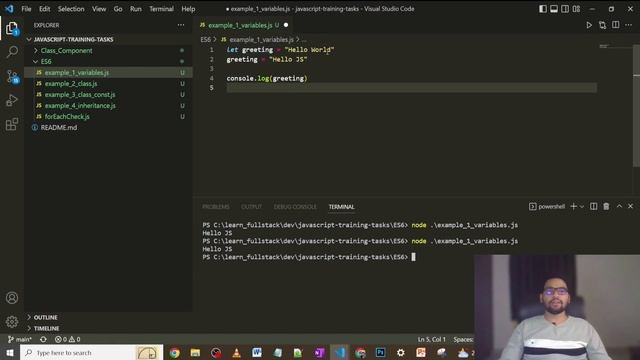Screen dimensions: 640x360
Task: Click the taskbar search box
Action: click(91, 352)
